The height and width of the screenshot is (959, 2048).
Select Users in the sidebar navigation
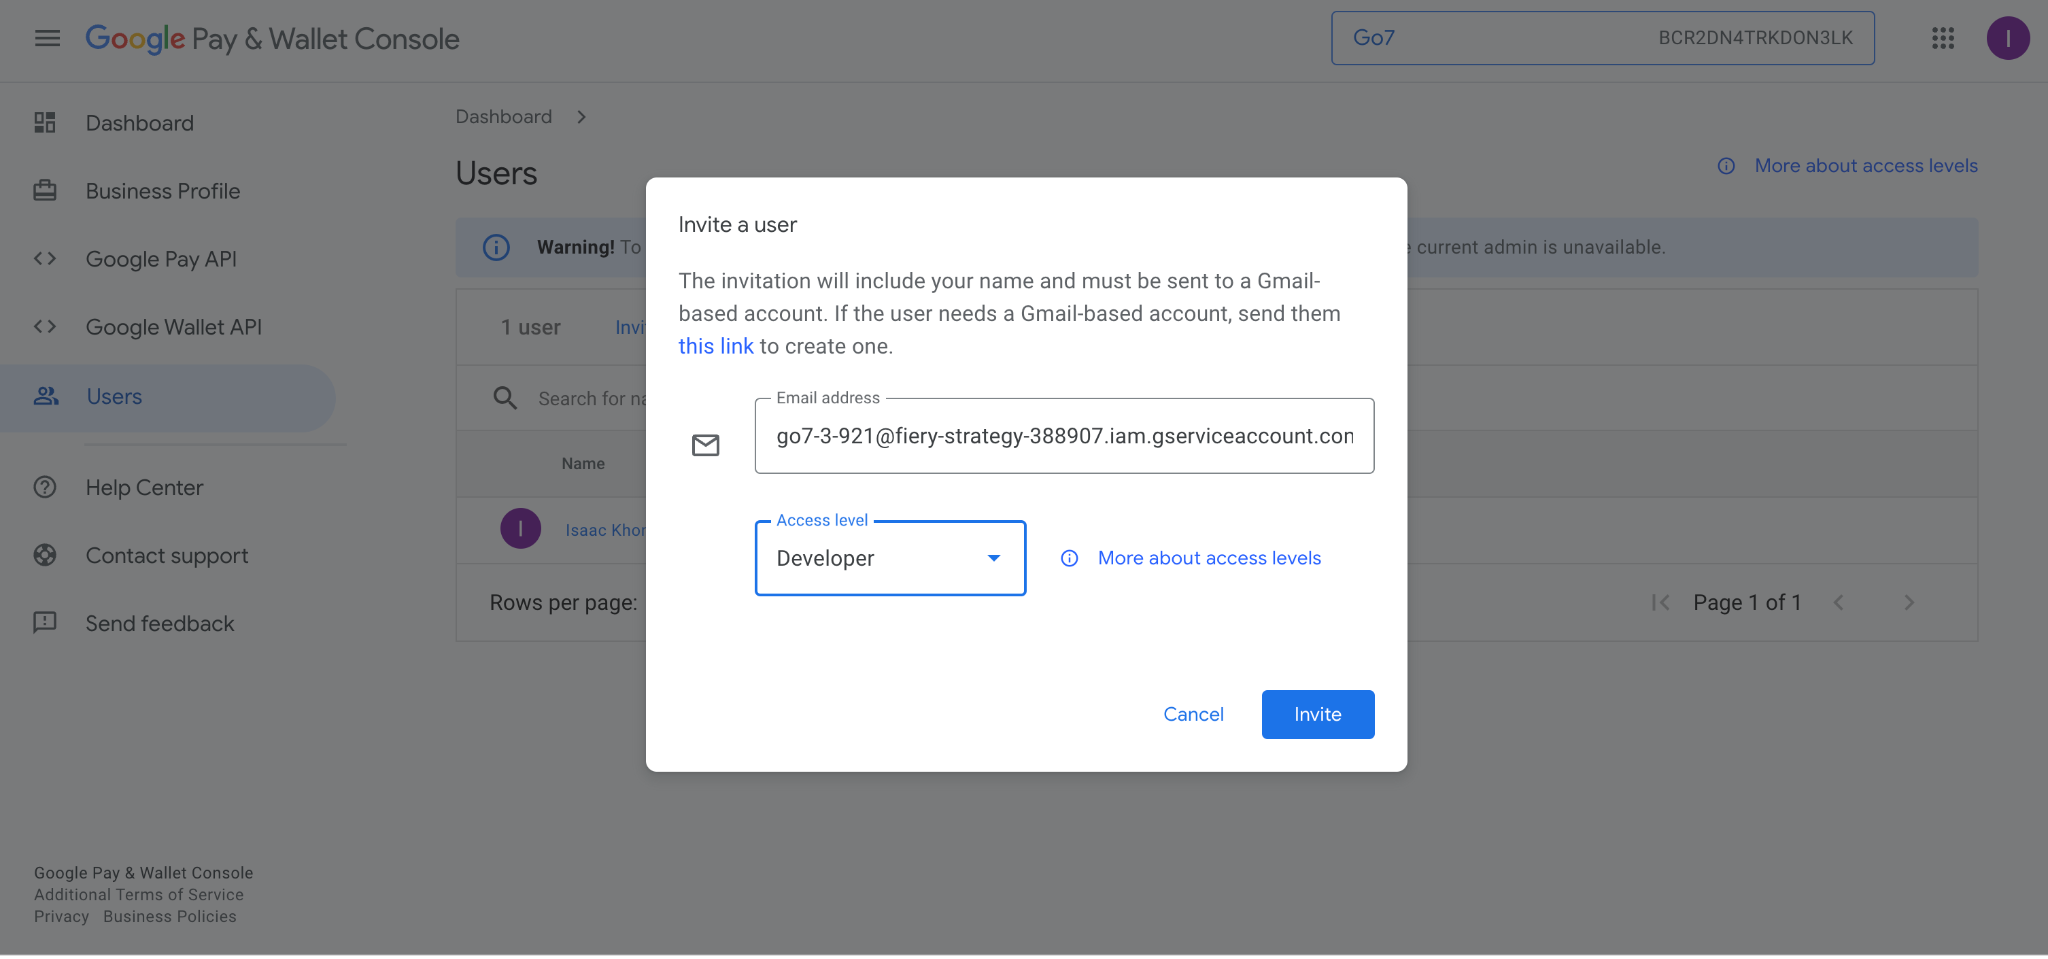point(113,396)
